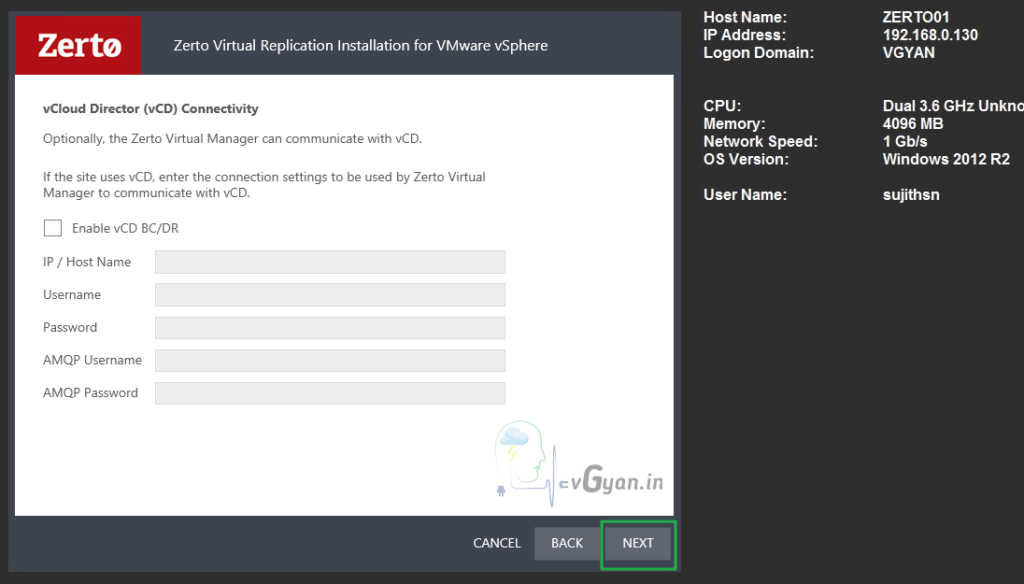Screen dimensions: 1024x584
Task: Click the Windows 2012 R2 OS version text
Action: (946, 158)
